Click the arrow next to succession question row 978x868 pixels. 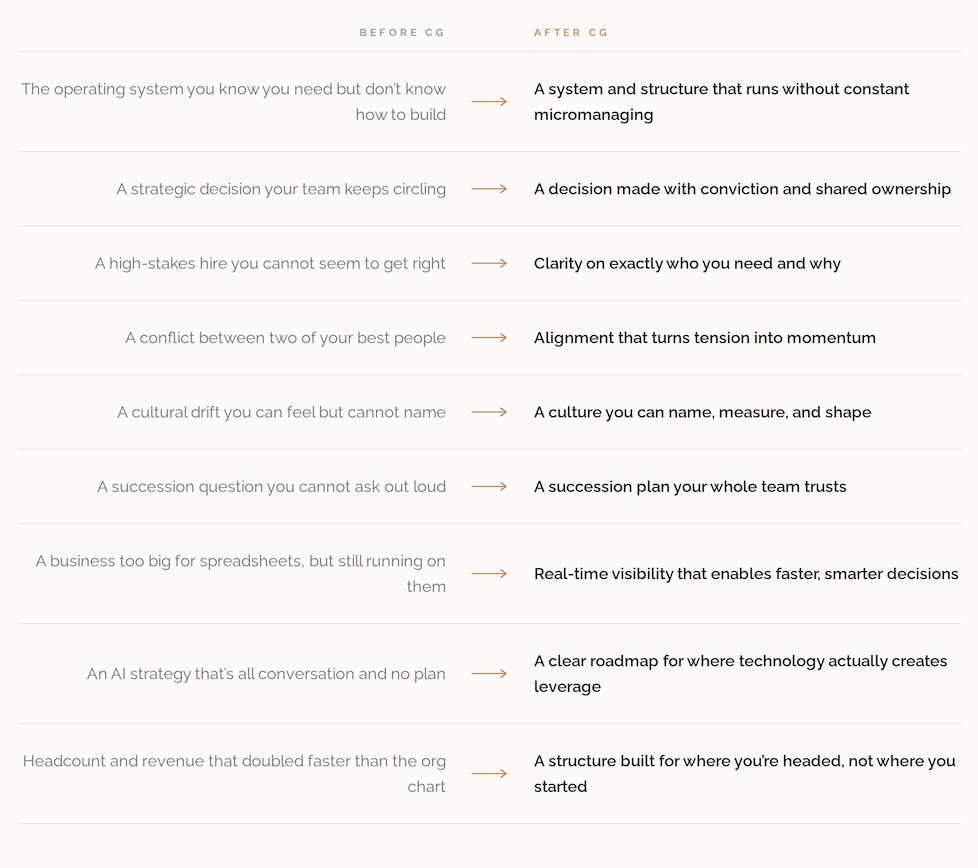click(489, 486)
